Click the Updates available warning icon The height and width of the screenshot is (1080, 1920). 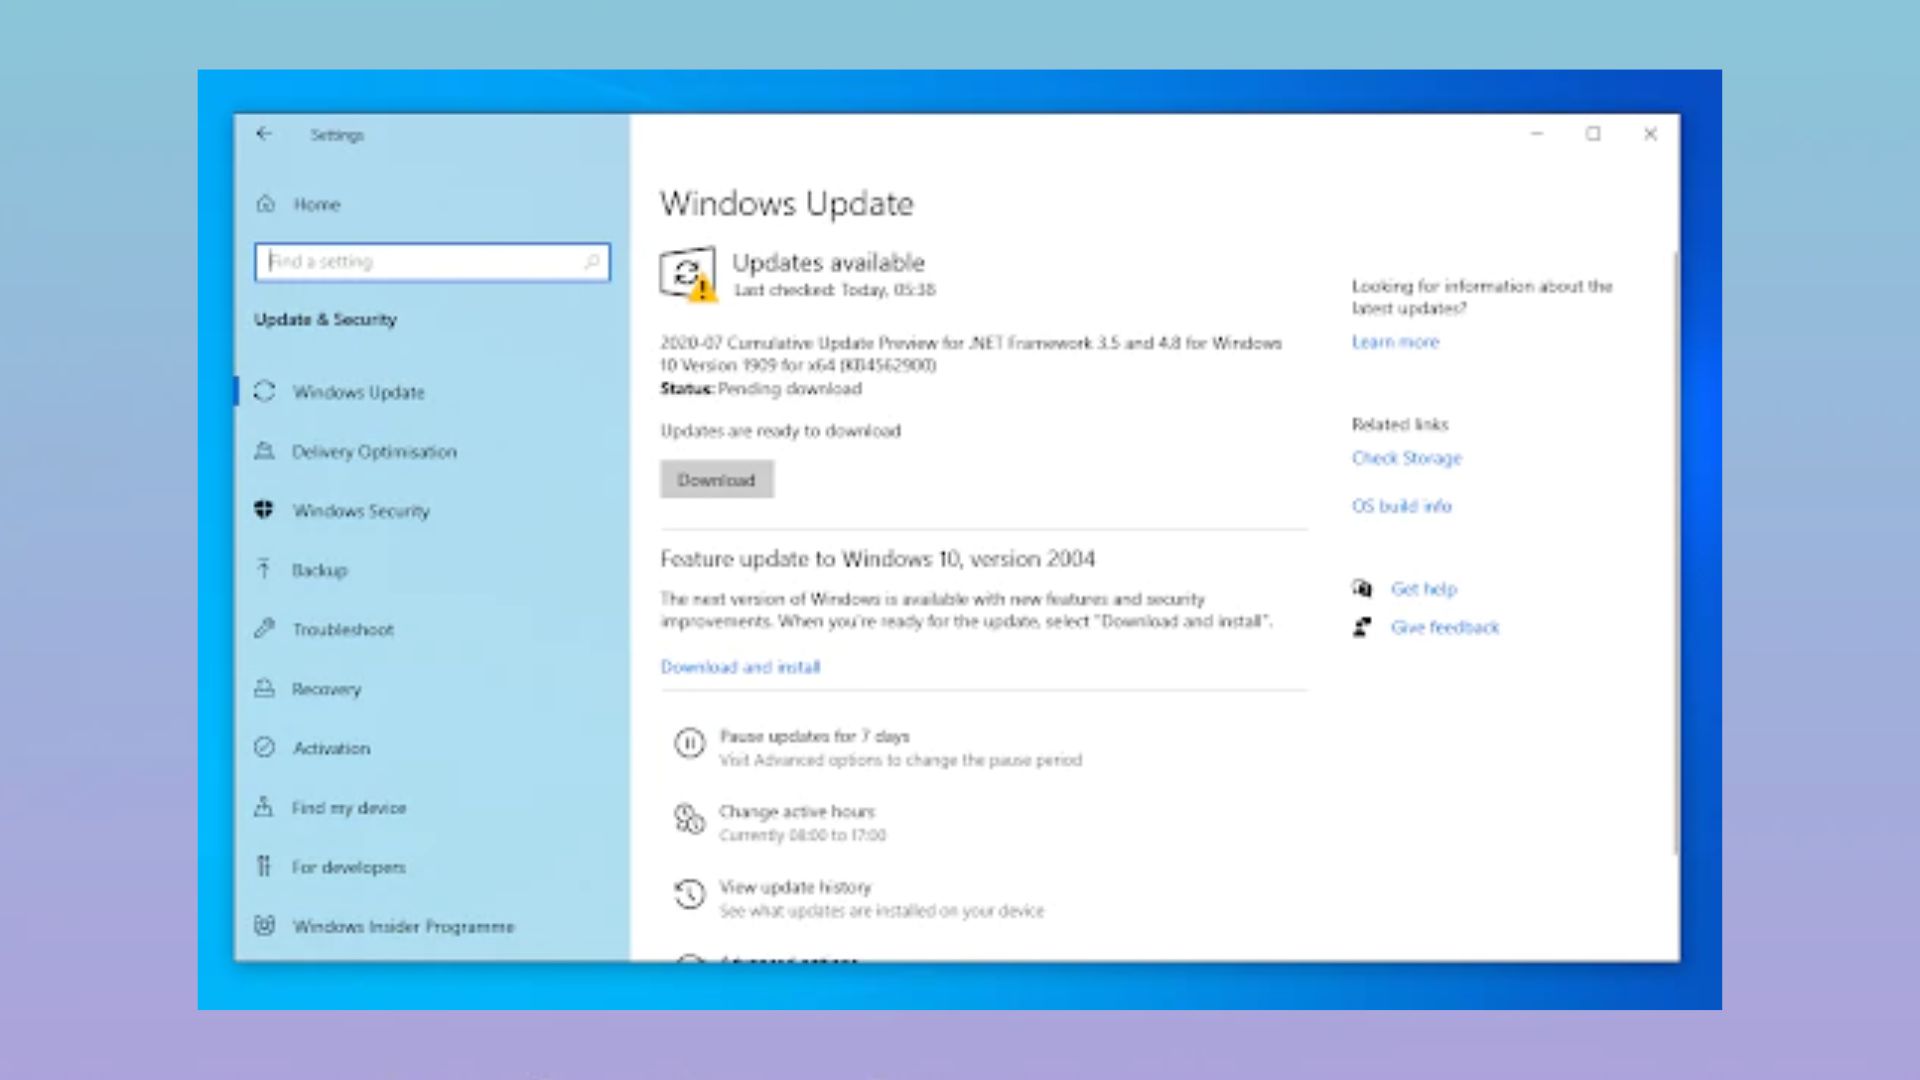[x=687, y=273]
